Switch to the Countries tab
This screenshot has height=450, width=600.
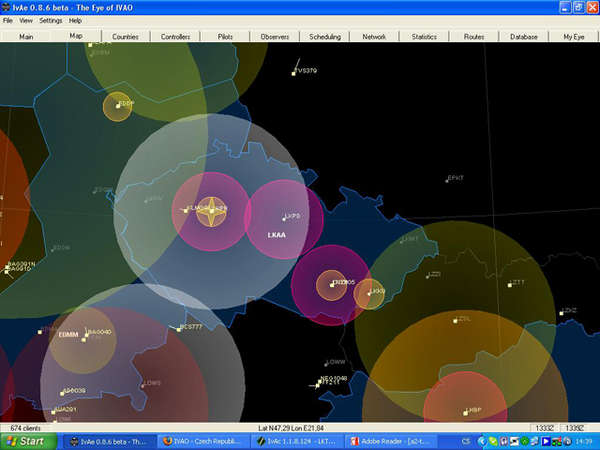click(126, 37)
